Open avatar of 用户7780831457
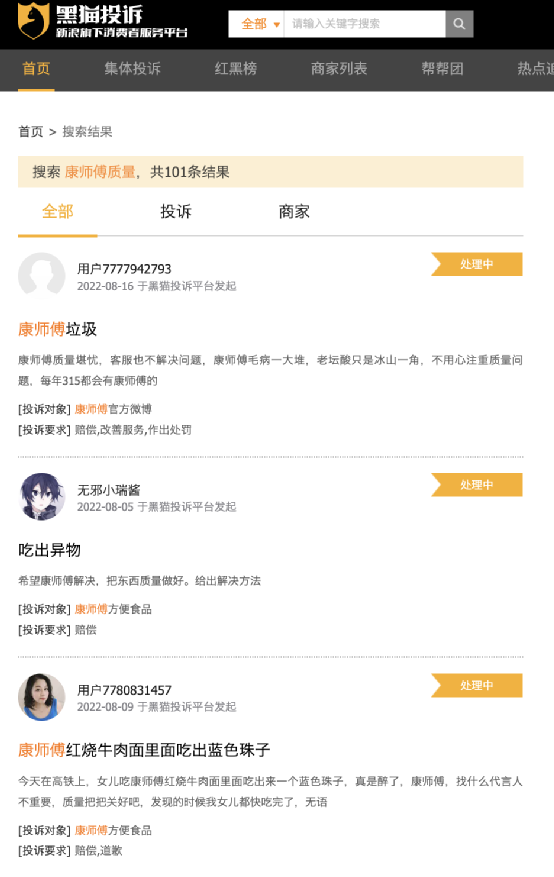This screenshot has height=877, width=554. pos(41,697)
